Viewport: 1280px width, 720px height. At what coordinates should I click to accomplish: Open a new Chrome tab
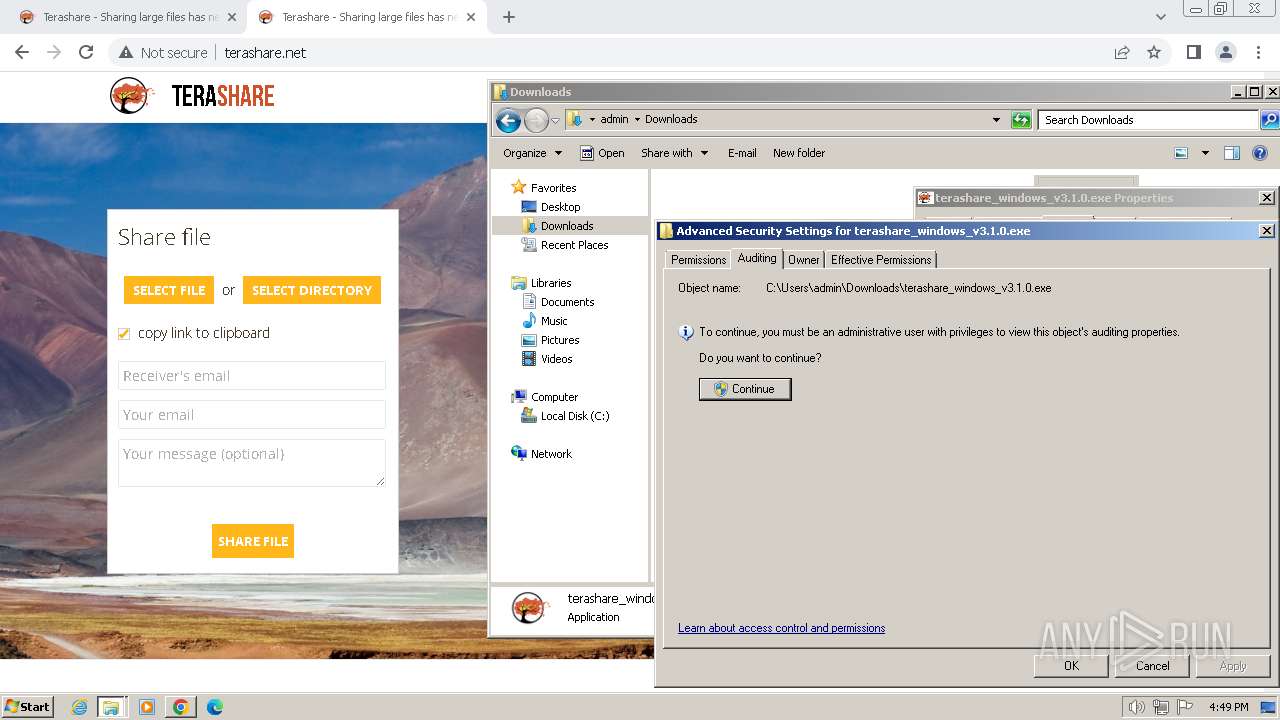[x=509, y=17]
